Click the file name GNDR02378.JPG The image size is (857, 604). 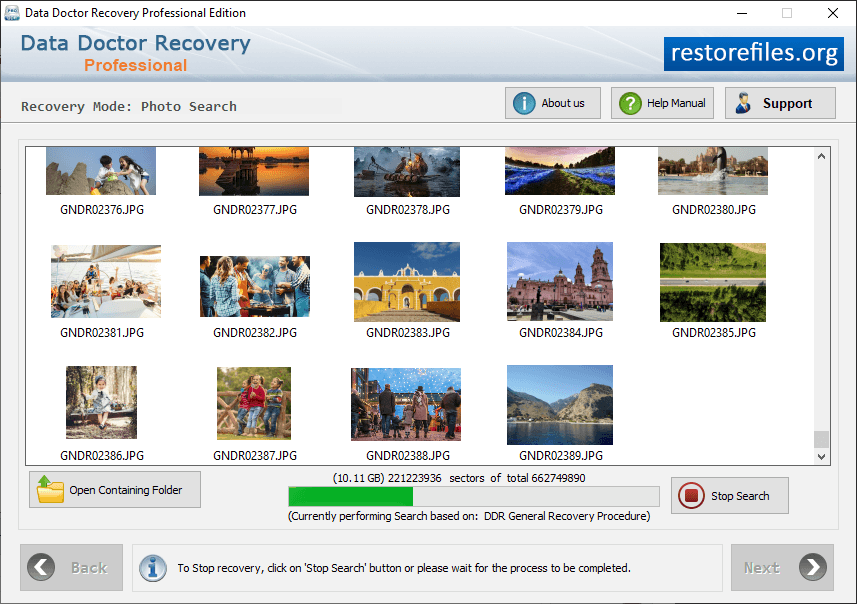tap(408, 210)
